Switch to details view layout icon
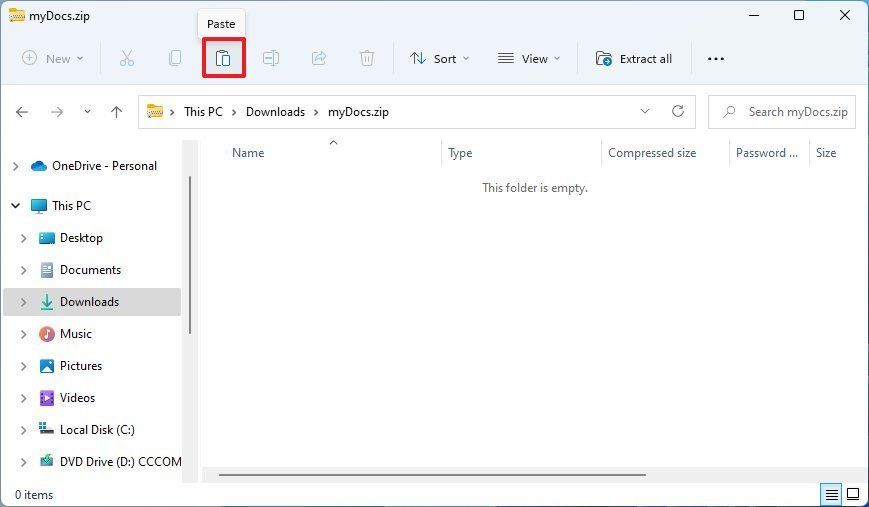This screenshot has width=869, height=507. [831, 494]
